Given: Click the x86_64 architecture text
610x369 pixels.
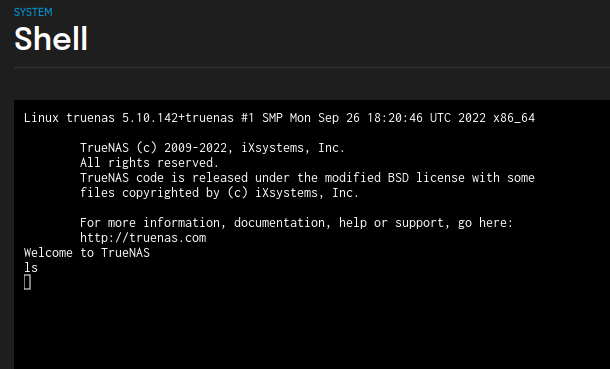Looking at the screenshot, I should (514, 118).
